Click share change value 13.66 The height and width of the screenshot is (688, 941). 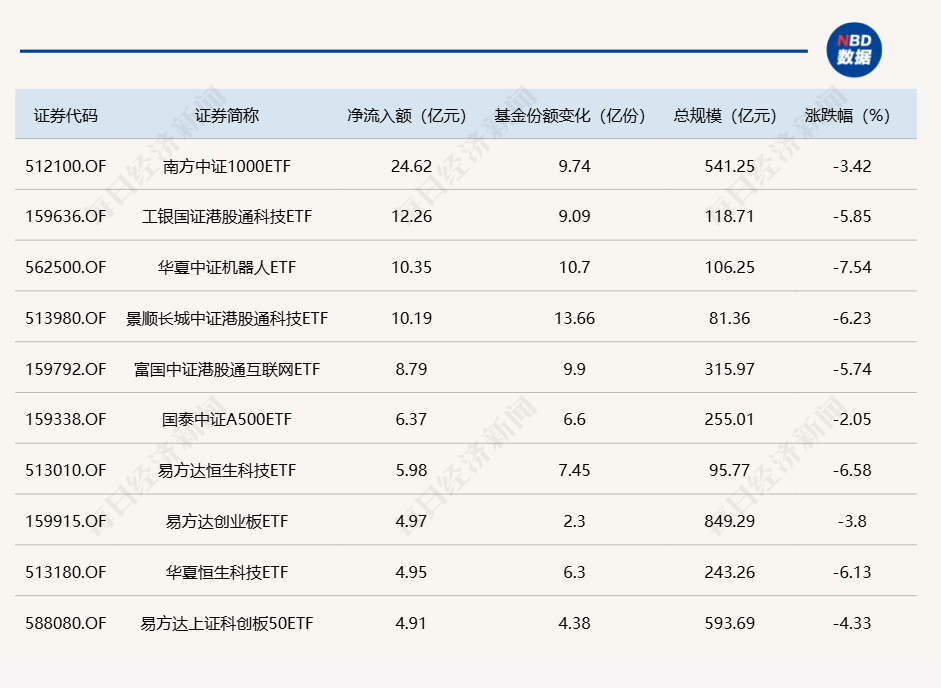574,319
